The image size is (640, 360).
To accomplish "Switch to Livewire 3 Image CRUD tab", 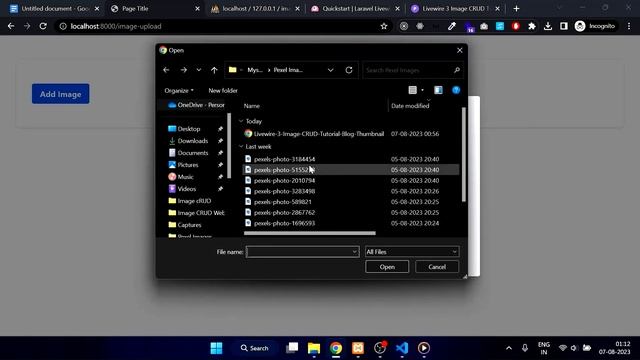I will click(x=455, y=9).
